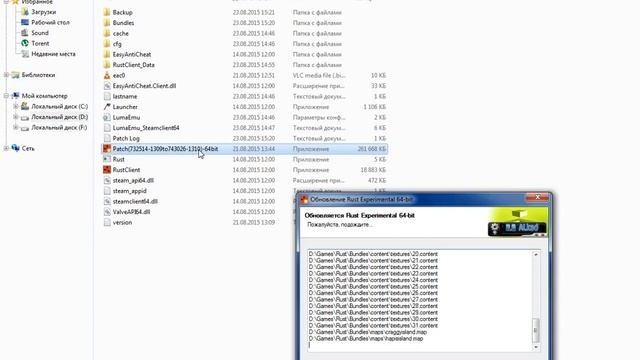Close the Rust Experimental updater window

coord(537,198)
